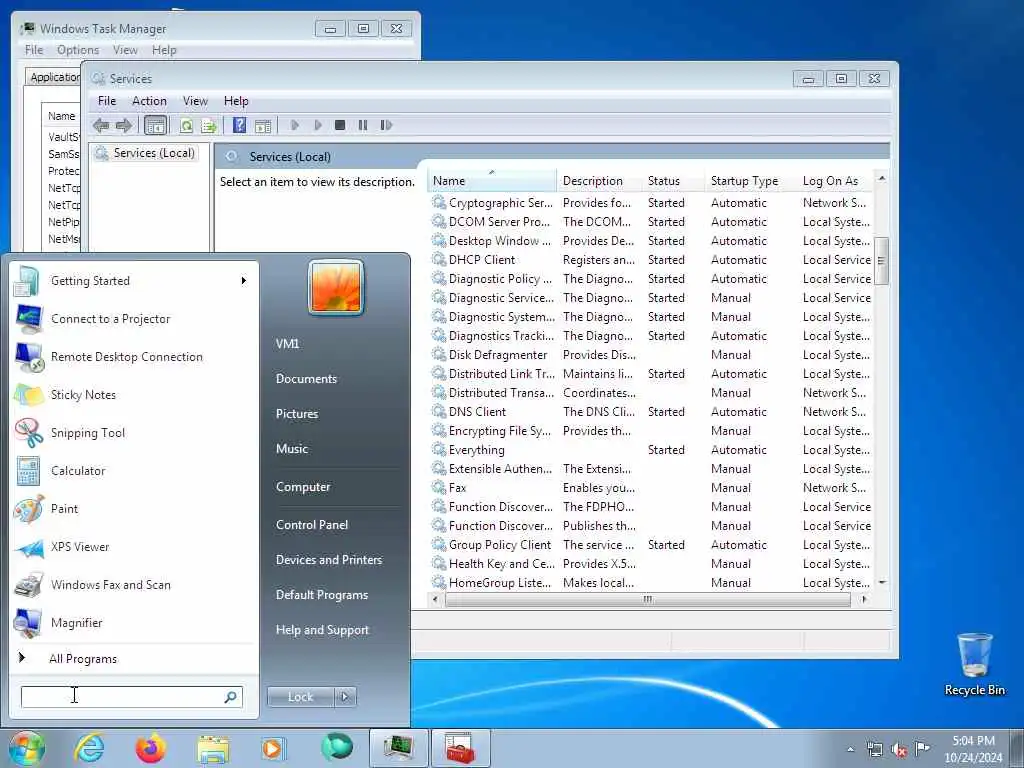Open the View menu in Services

click(195, 101)
